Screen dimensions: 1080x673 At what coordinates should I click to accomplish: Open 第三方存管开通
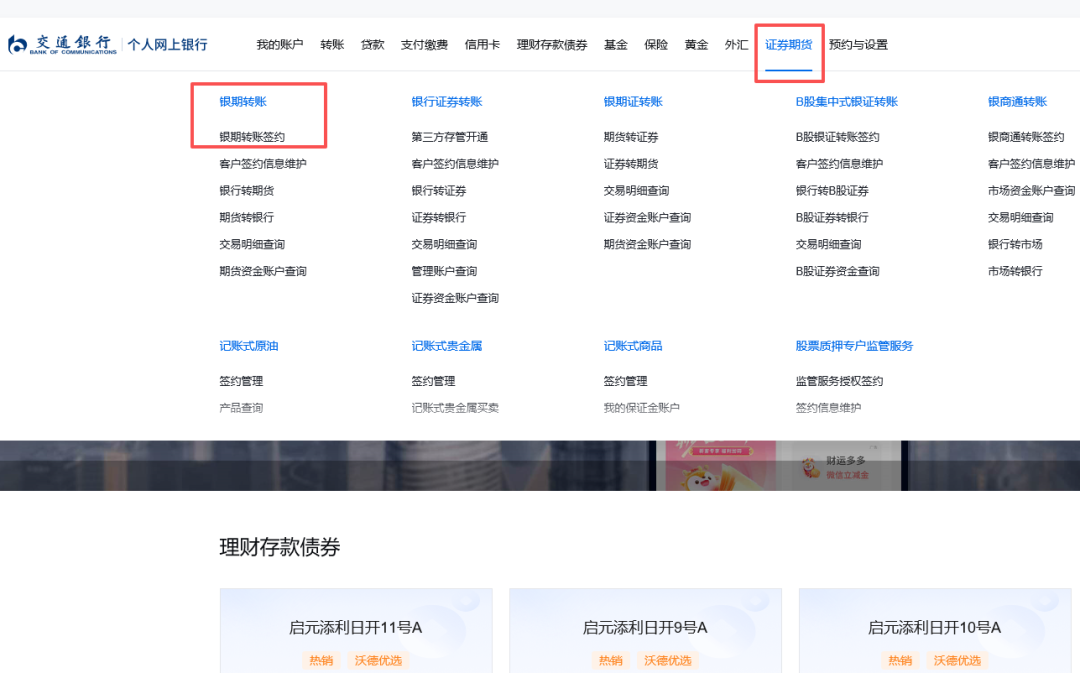click(453, 137)
